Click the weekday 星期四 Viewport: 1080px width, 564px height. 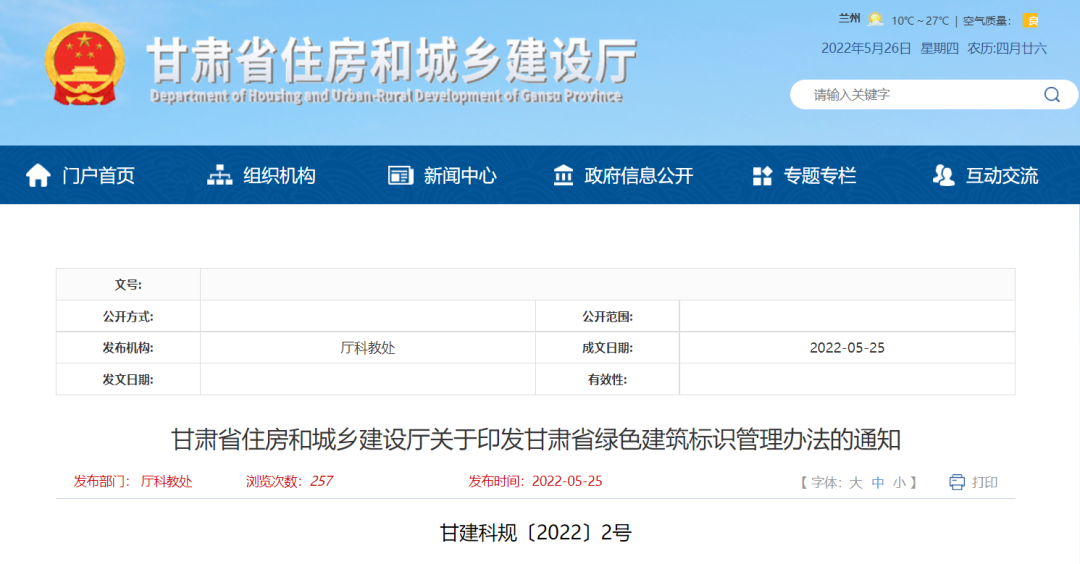coord(939,48)
